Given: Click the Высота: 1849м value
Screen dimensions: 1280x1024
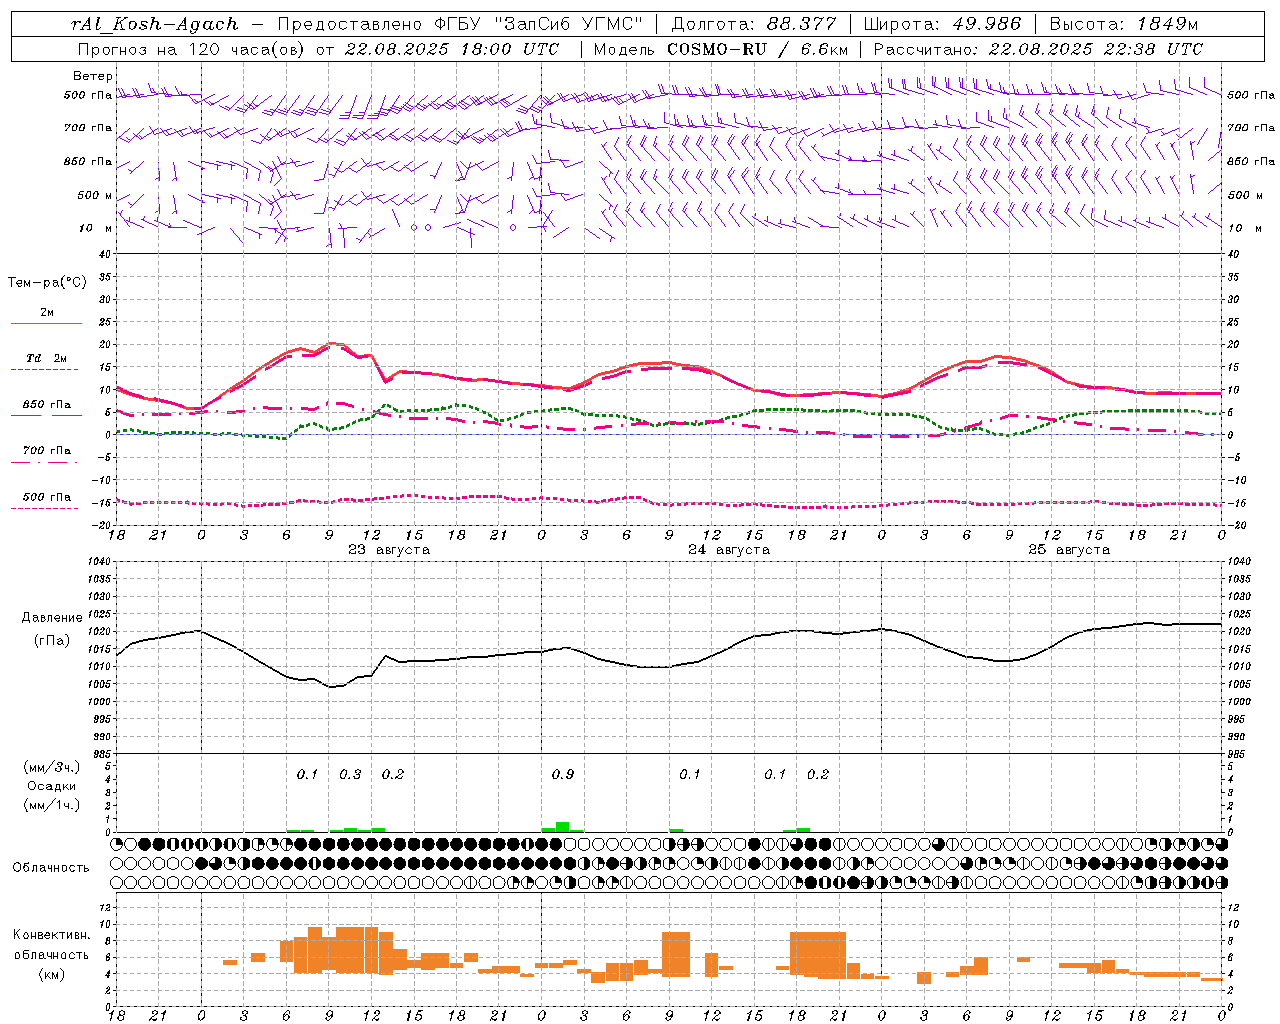Looking at the screenshot, I should tap(1124, 24).
